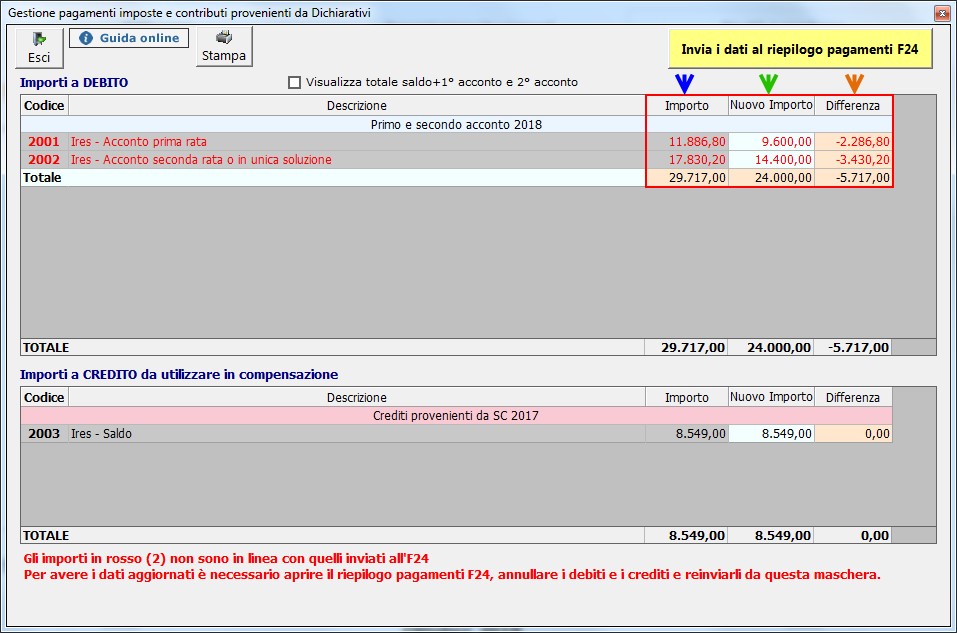Click the debit table Nuovo Importo column header
This screenshot has width=957, height=633.
[x=771, y=105]
